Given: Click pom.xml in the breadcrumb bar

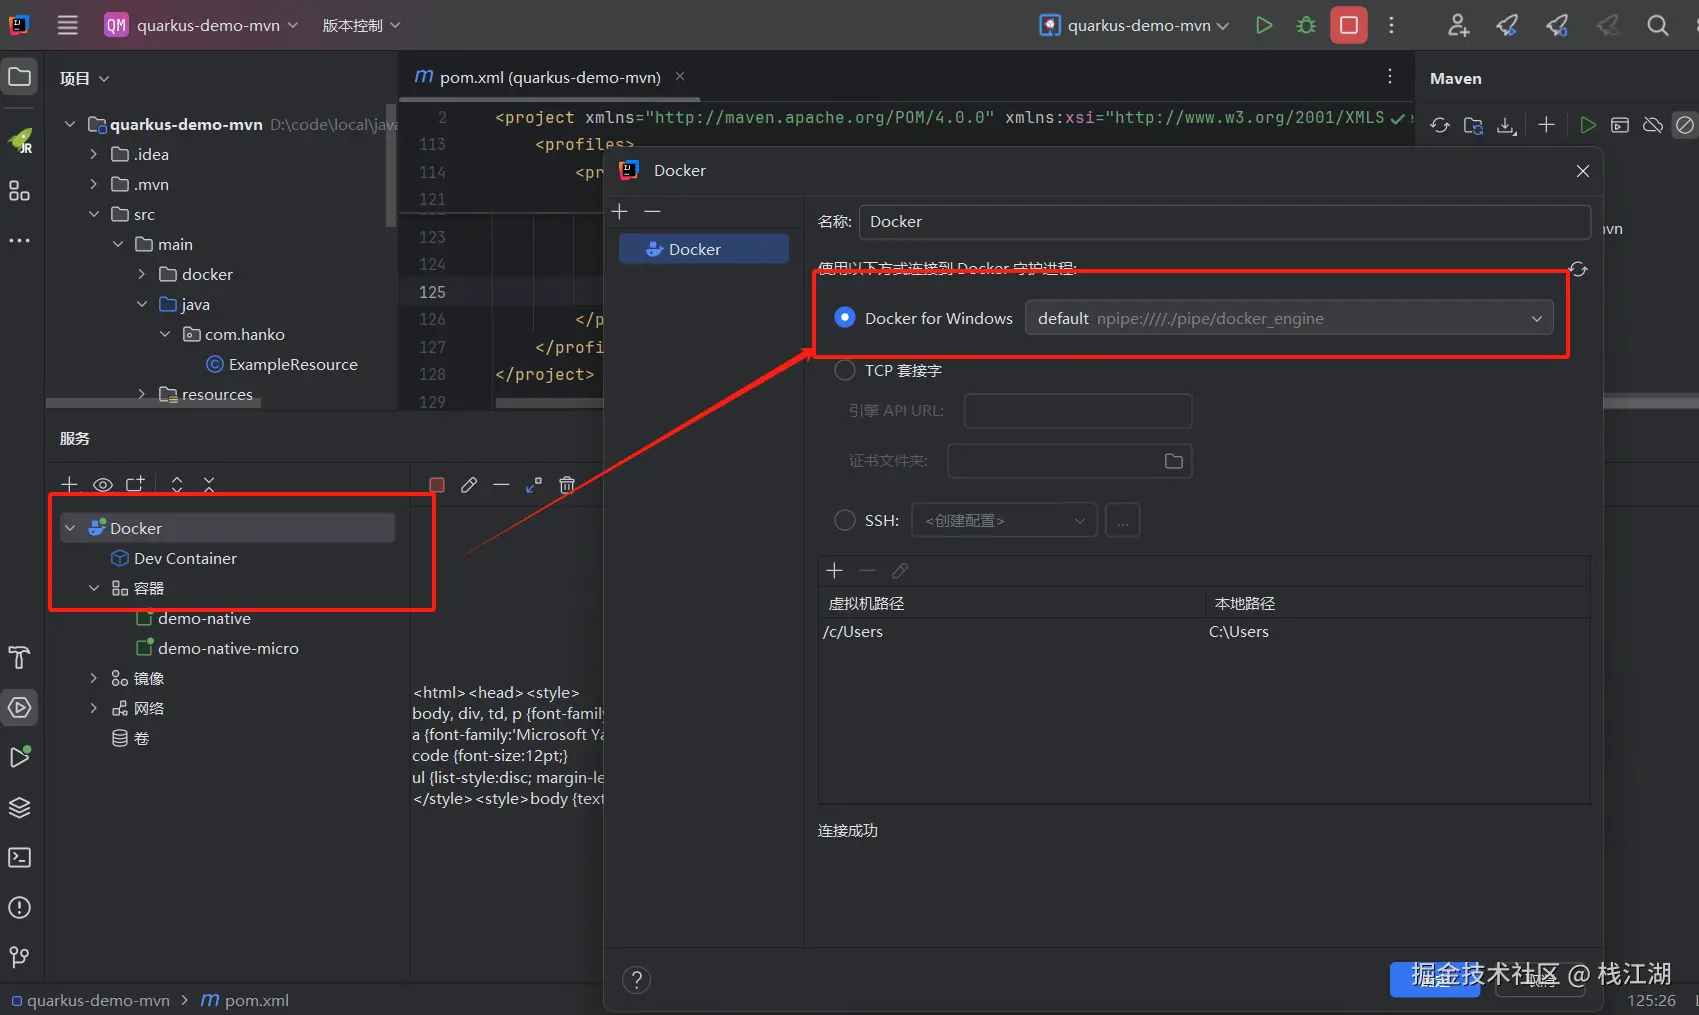Looking at the screenshot, I should coord(246,1000).
